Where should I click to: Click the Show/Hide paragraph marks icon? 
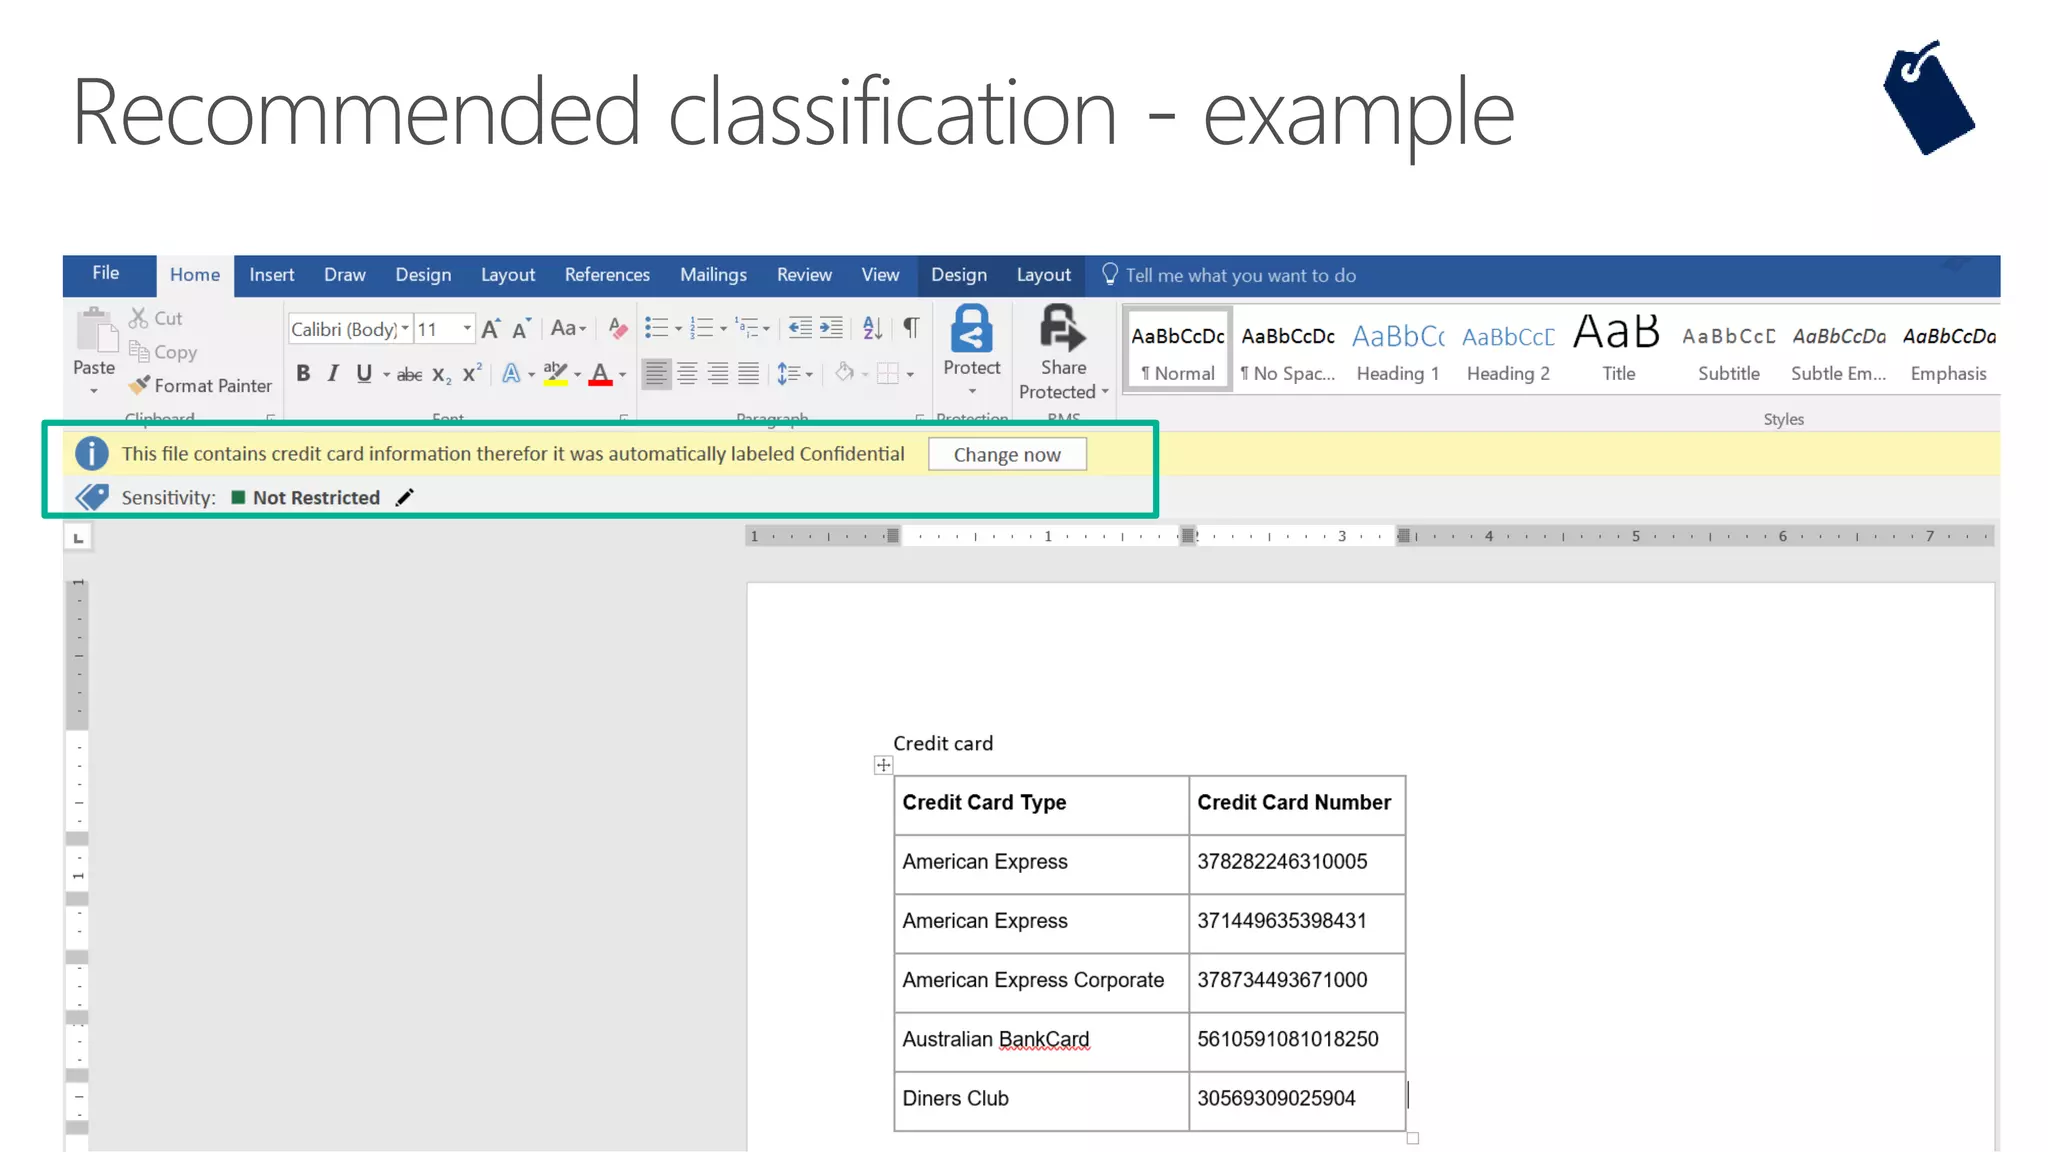click(x=911, y=328)
